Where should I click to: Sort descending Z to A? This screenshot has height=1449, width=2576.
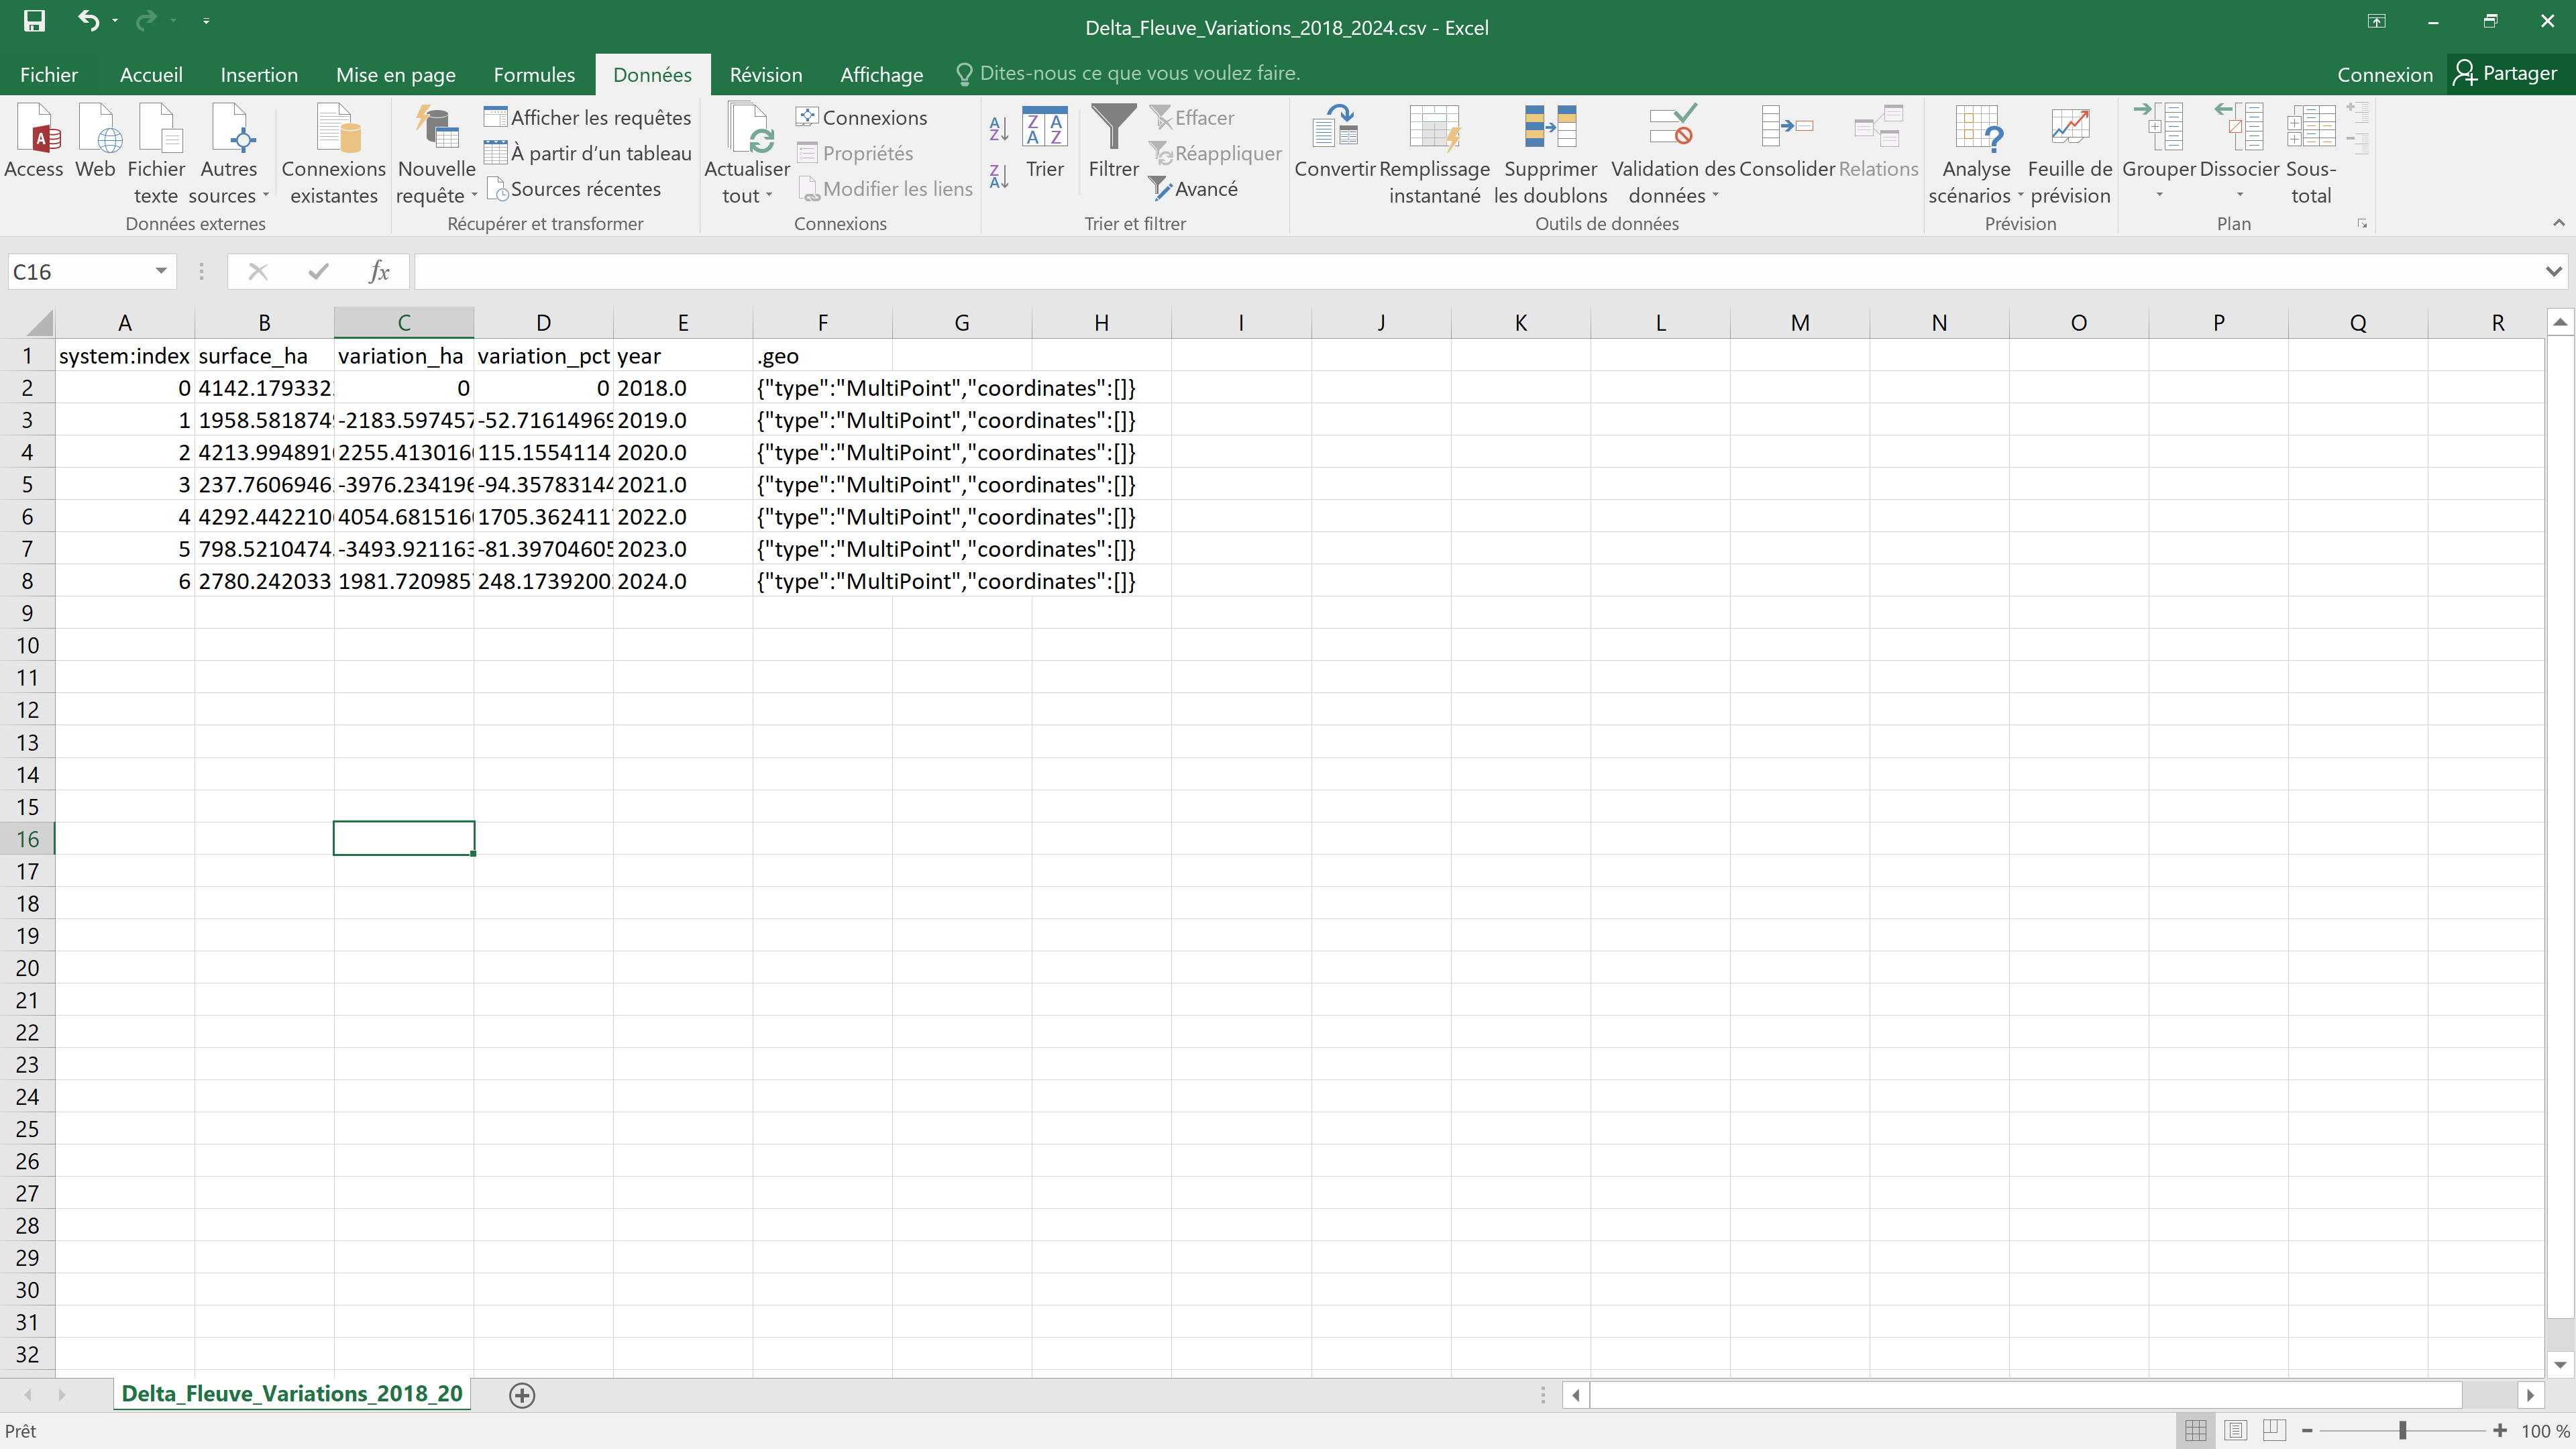[998, 176]
